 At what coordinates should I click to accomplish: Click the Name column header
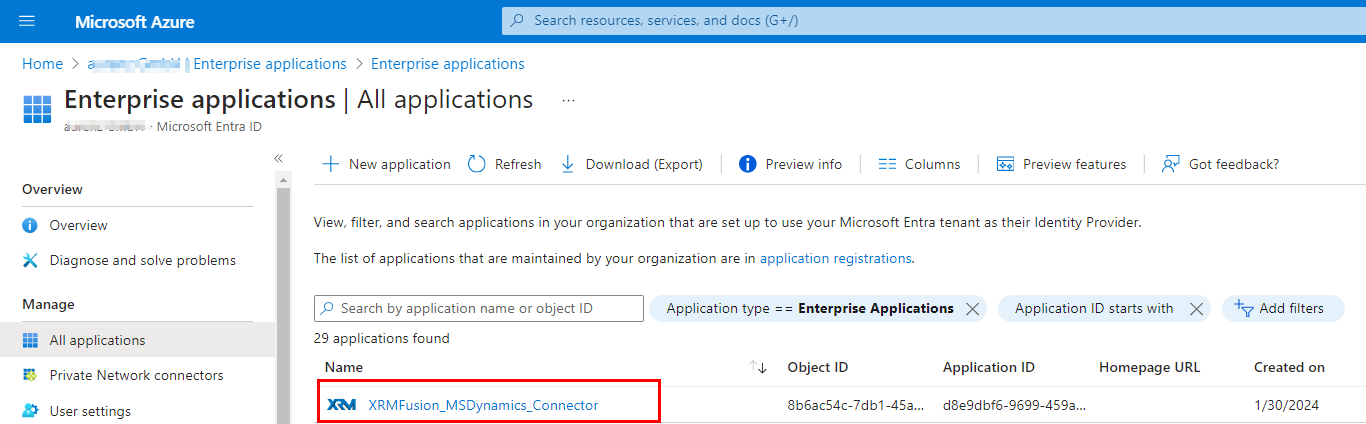tap(344, 367)
